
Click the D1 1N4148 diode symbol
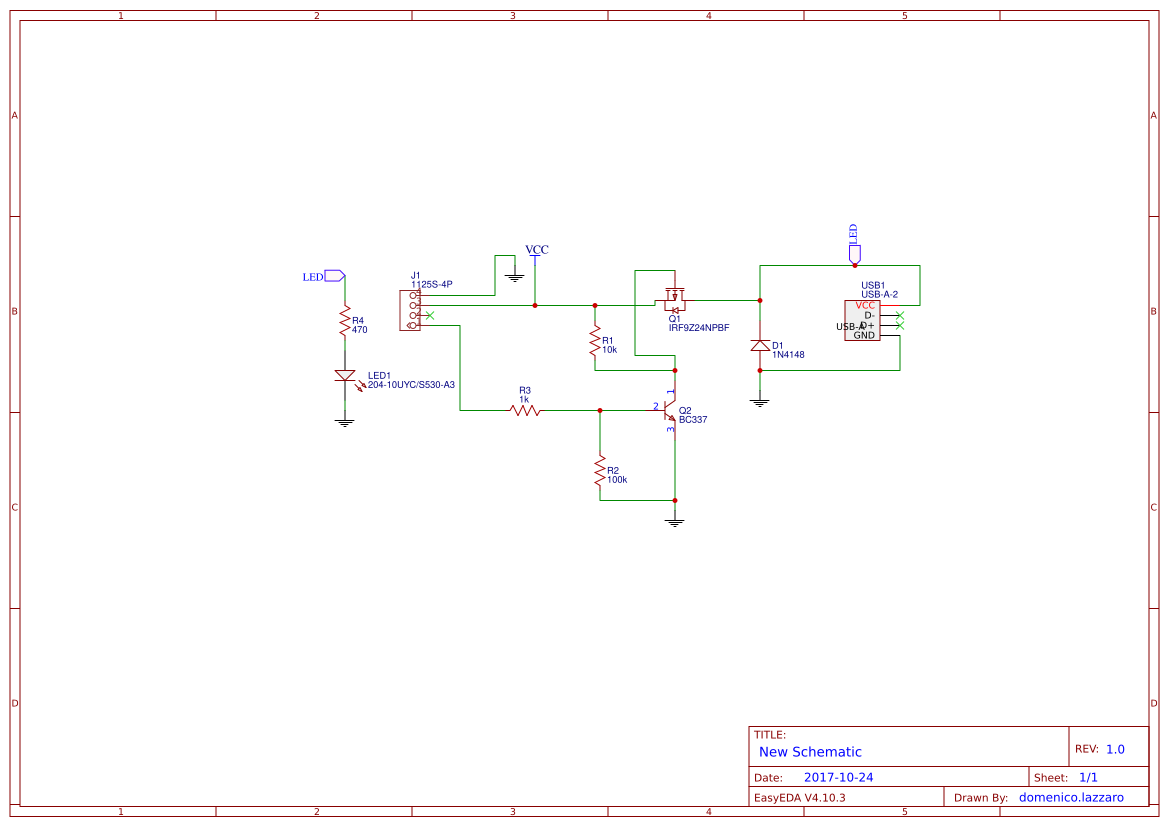click(760, 344)
